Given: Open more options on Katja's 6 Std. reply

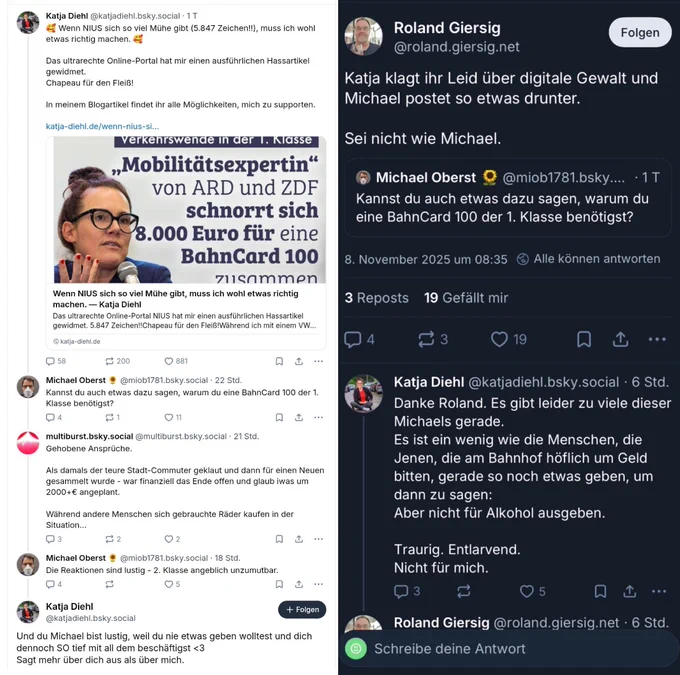Looking at the screenshot, I should click(x=659, y=591).
